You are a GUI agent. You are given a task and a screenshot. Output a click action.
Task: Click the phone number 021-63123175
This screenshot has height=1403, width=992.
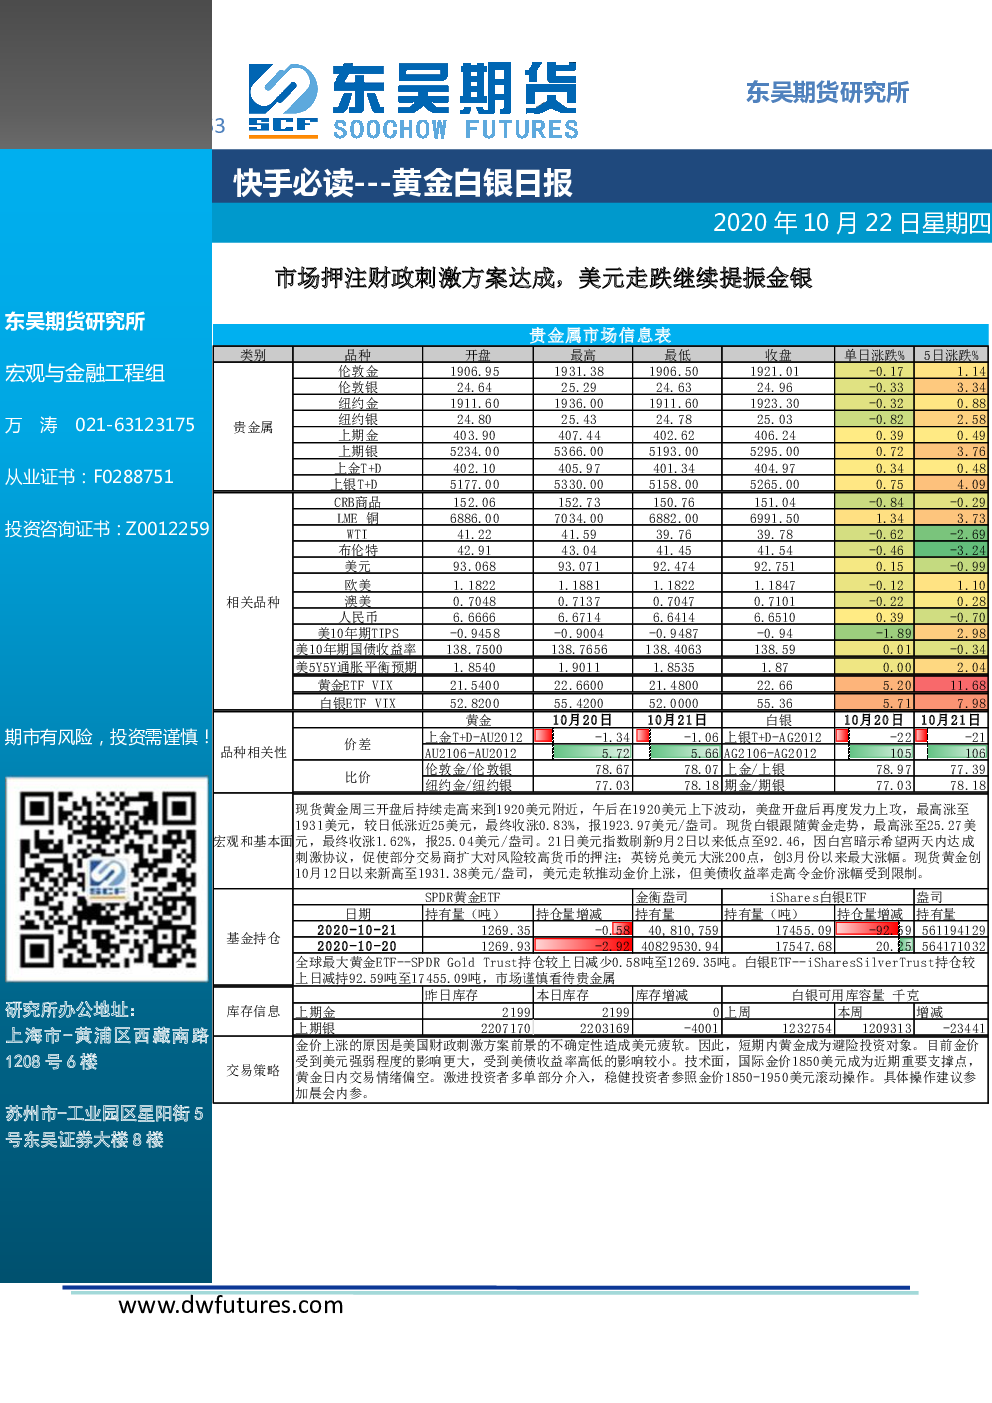(x=135, y=425)
